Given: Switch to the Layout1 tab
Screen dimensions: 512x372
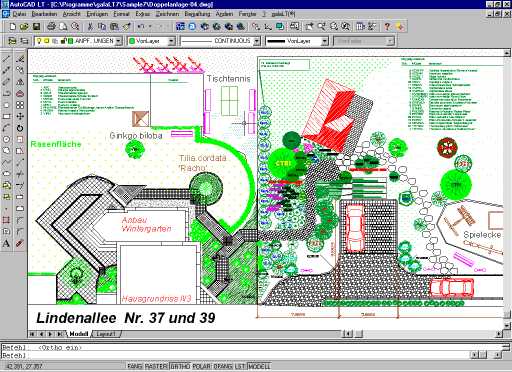Looking at the screenshot, I should point(106,334).
